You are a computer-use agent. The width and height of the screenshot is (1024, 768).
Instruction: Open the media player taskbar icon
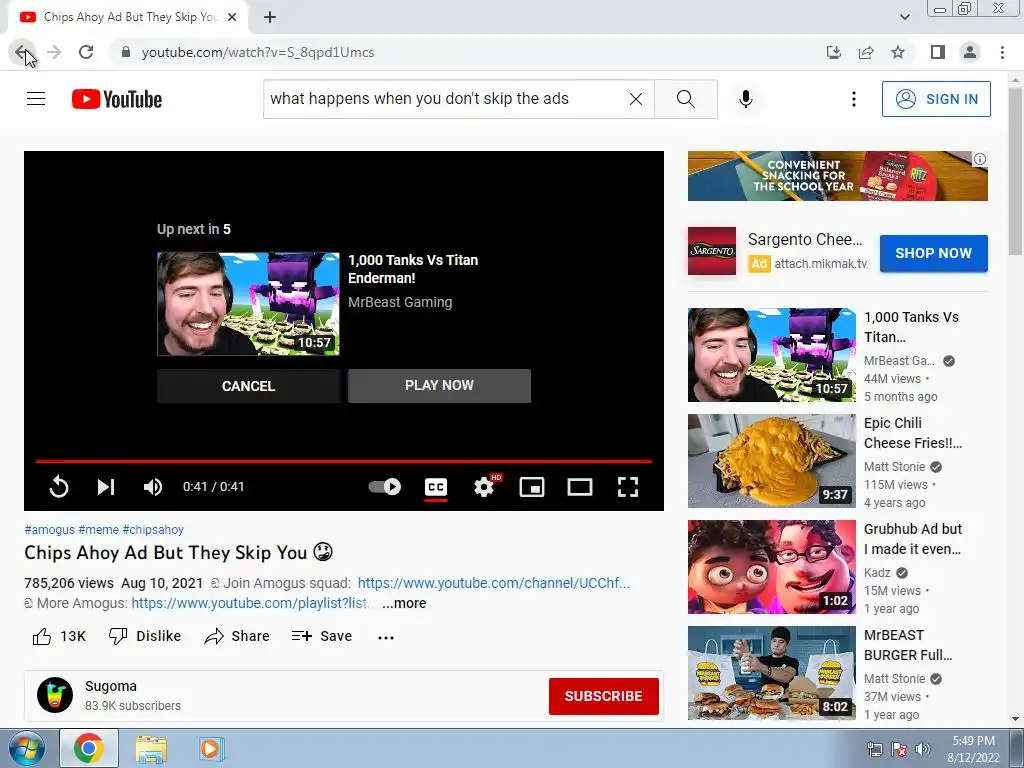[210, 748]
